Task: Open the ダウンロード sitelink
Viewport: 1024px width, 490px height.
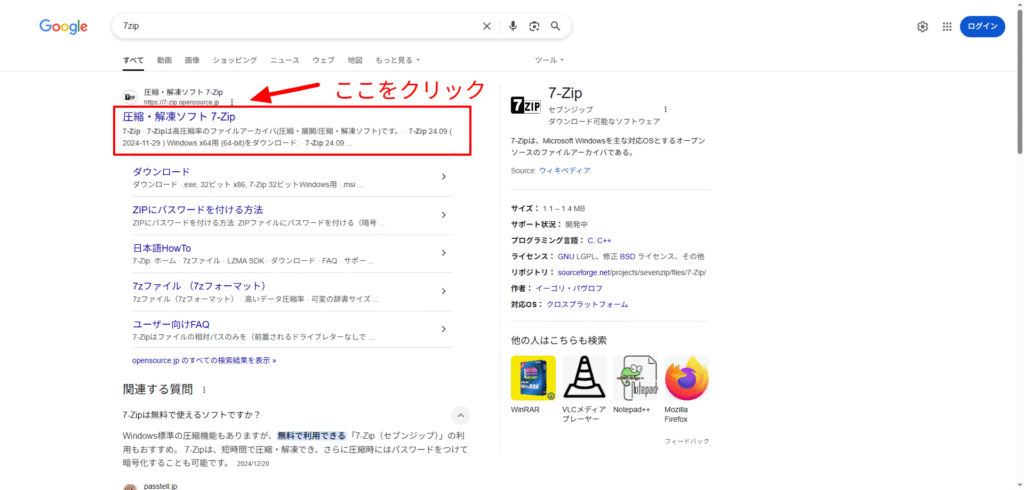Action: click(161, 172)
